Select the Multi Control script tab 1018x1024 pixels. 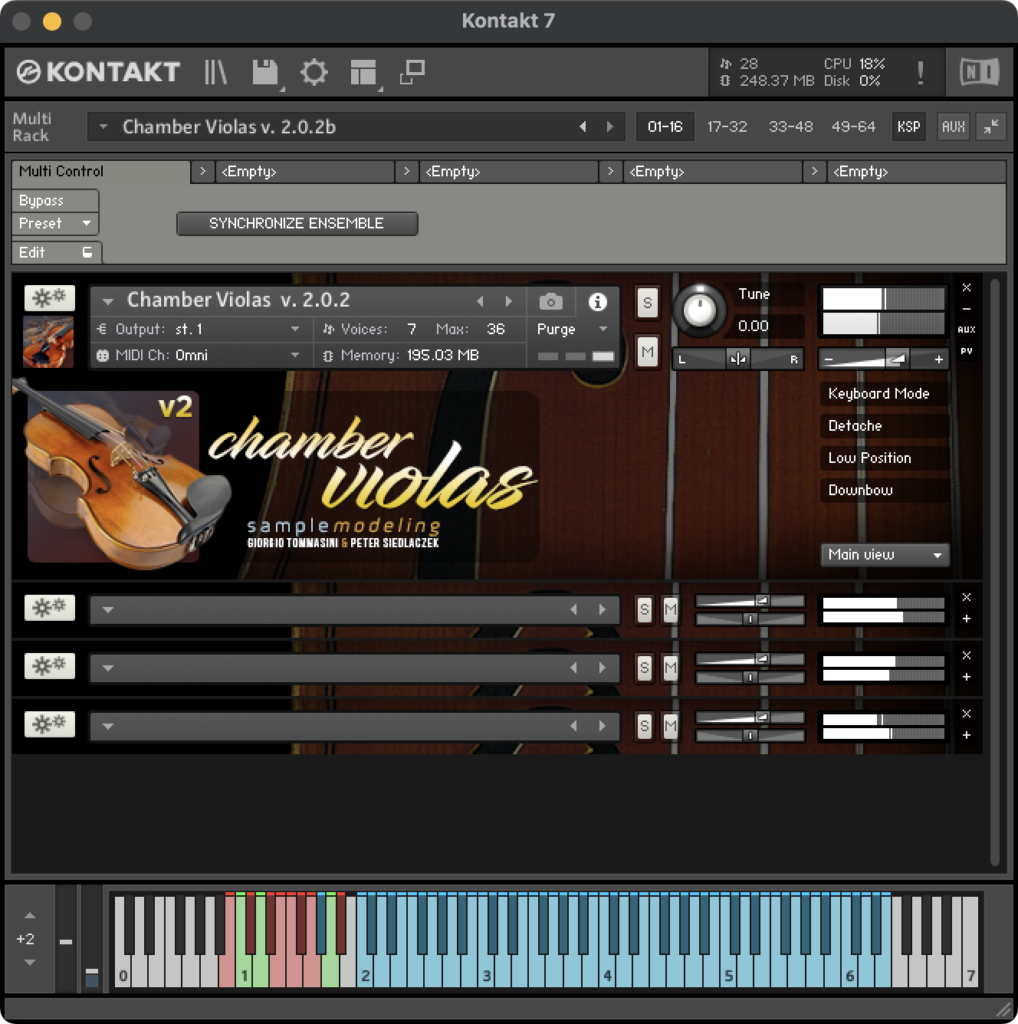coord(101,172)
